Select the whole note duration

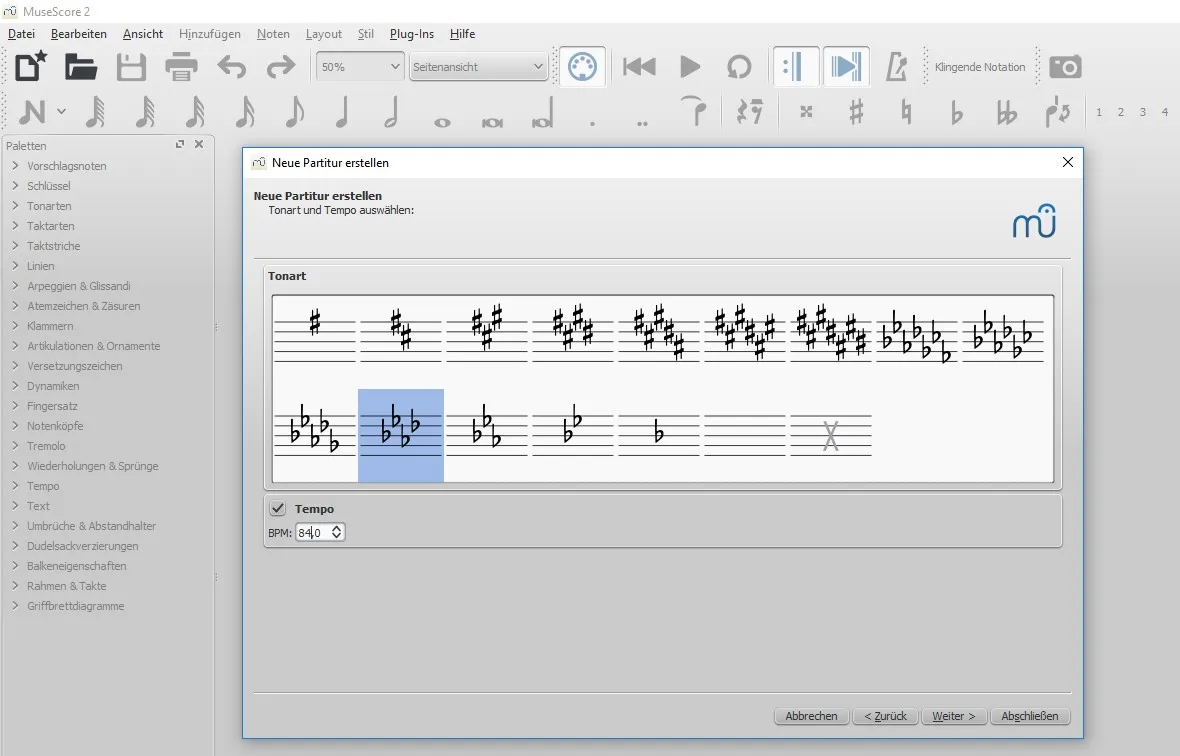pos(442,122)
